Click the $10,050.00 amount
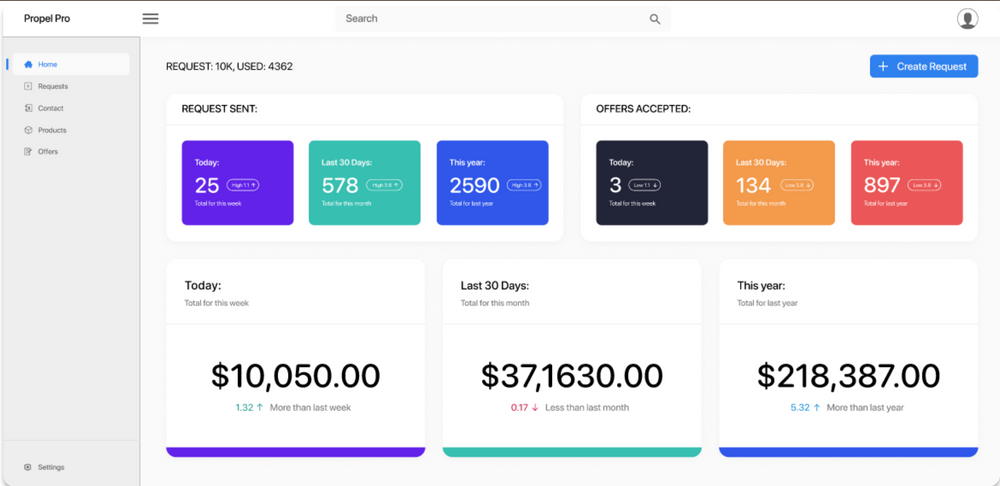 pos(295,376)
